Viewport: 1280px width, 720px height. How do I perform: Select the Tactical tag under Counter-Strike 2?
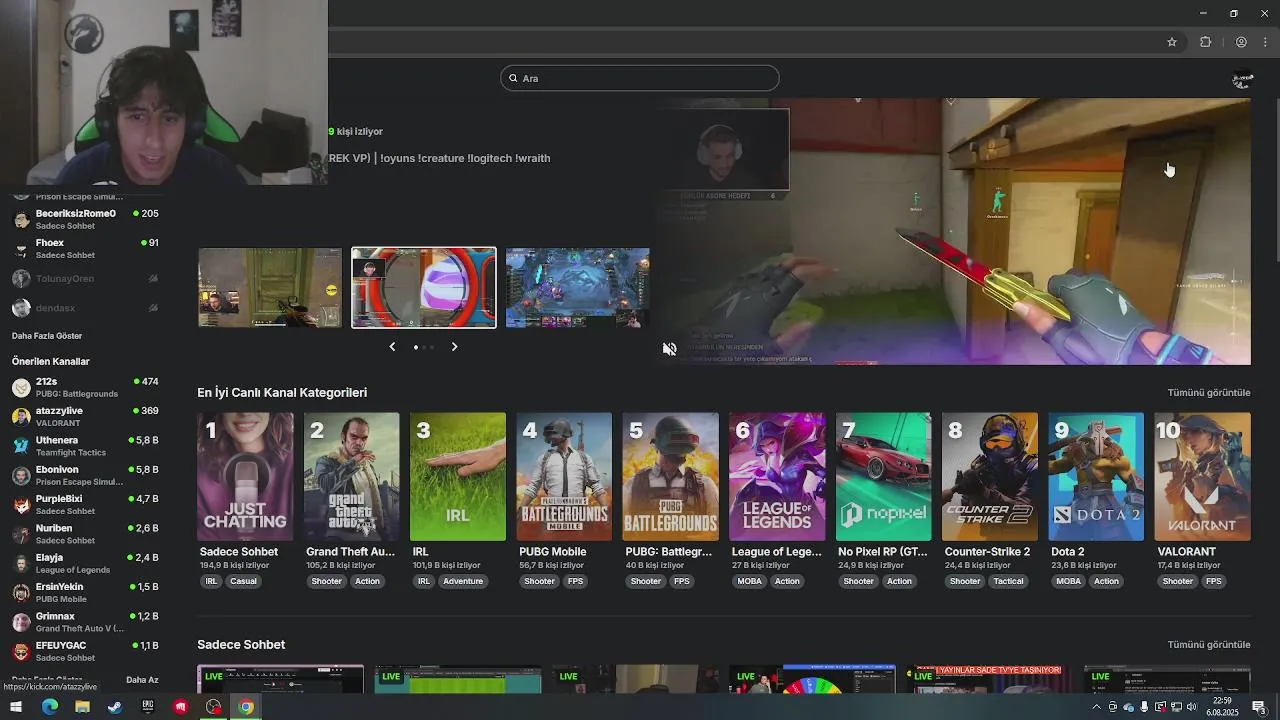coord(1008,581)
